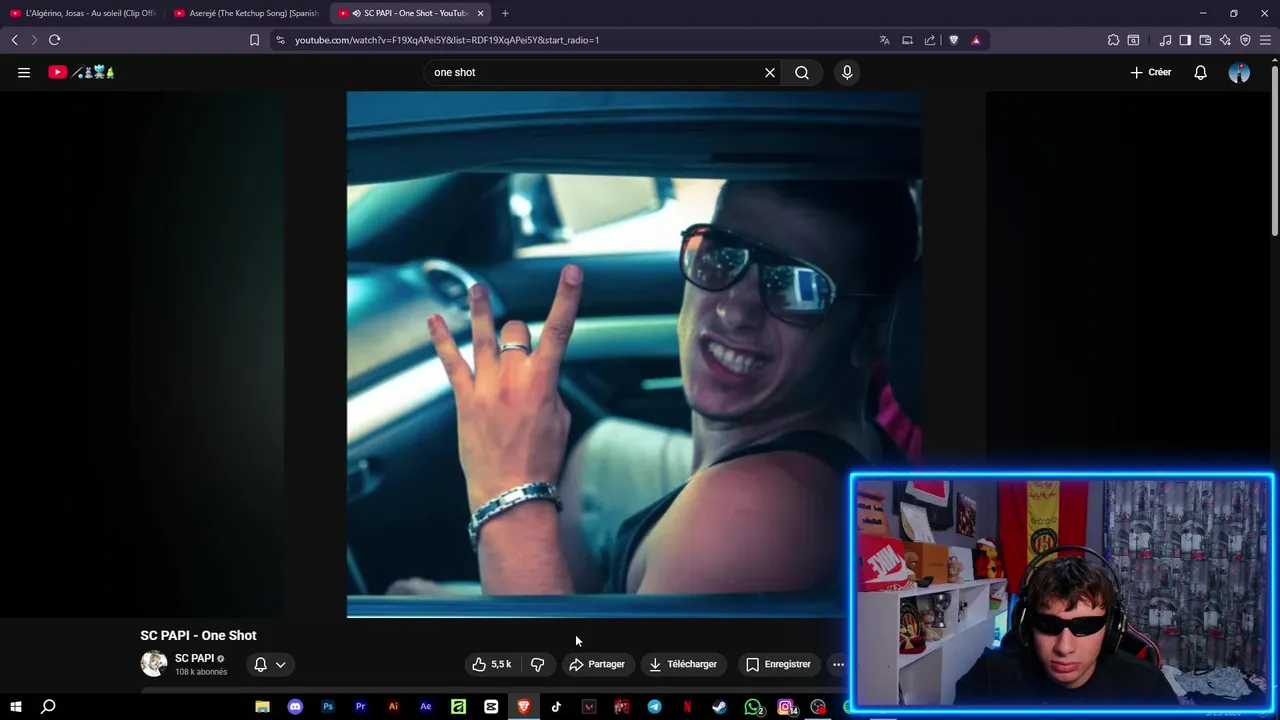Play or pause the video player

[x=634, y=354]
